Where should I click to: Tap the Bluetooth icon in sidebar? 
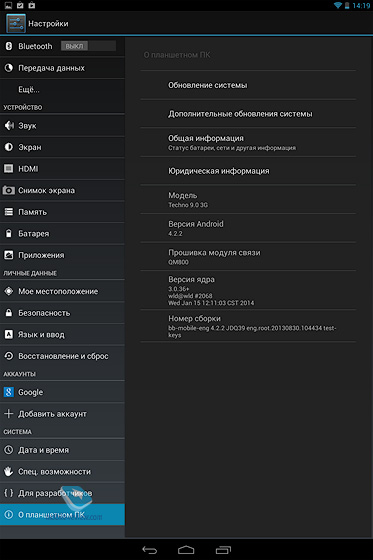(x=9, y=46)
